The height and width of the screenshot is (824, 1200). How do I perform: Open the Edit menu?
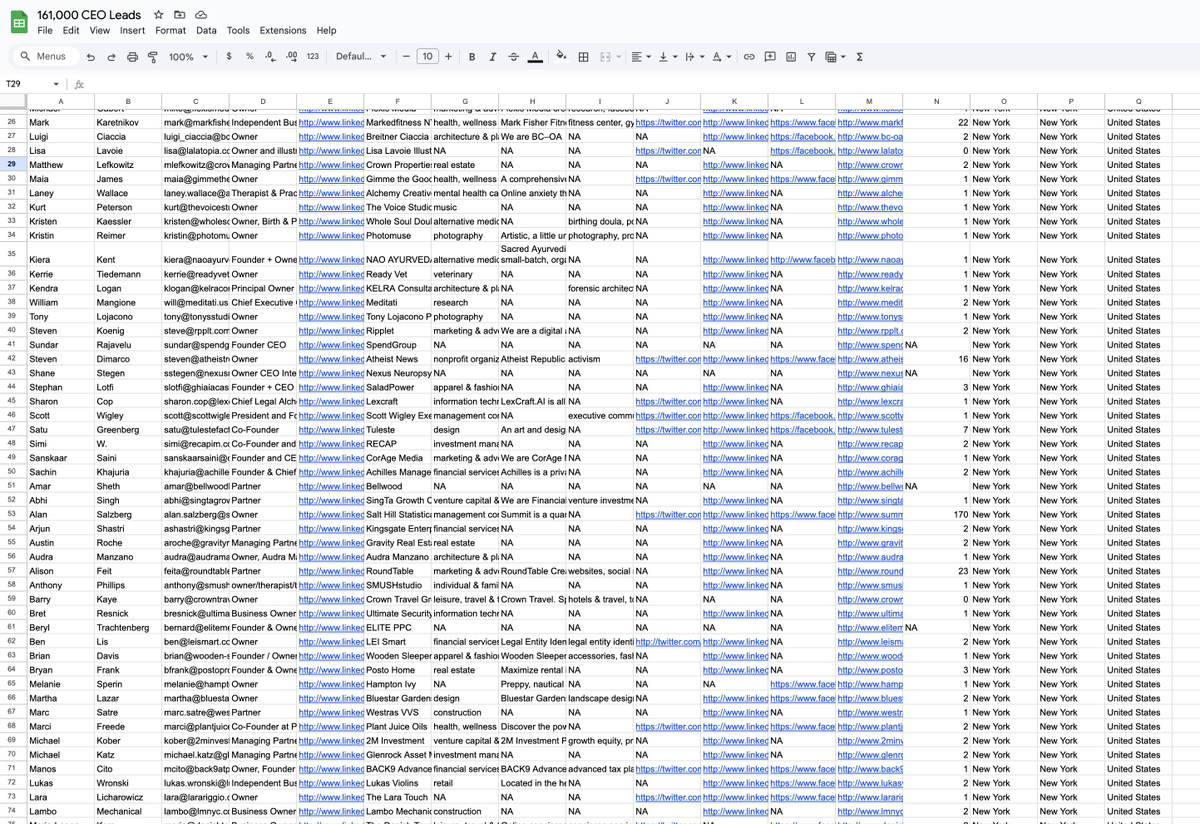click(x=71, y=31)
